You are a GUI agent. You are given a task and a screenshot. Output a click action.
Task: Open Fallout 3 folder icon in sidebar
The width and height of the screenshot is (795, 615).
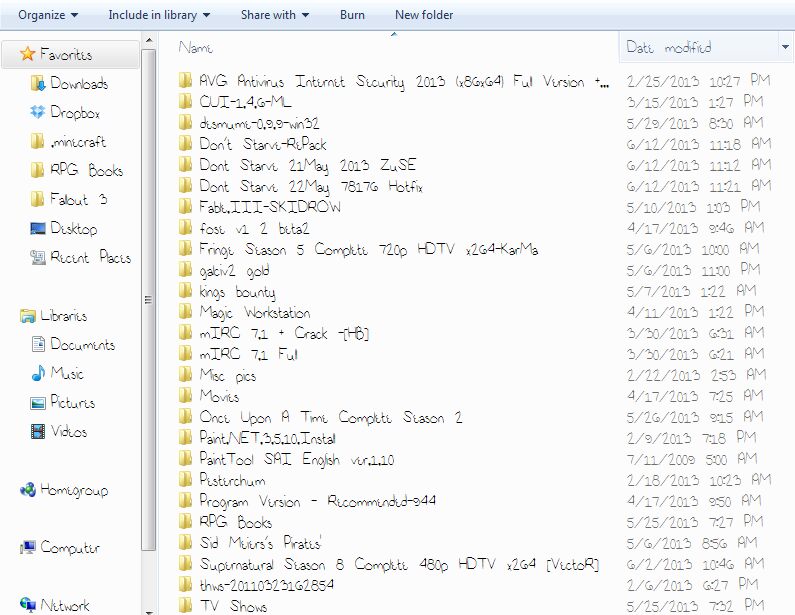tap(38, 199)
